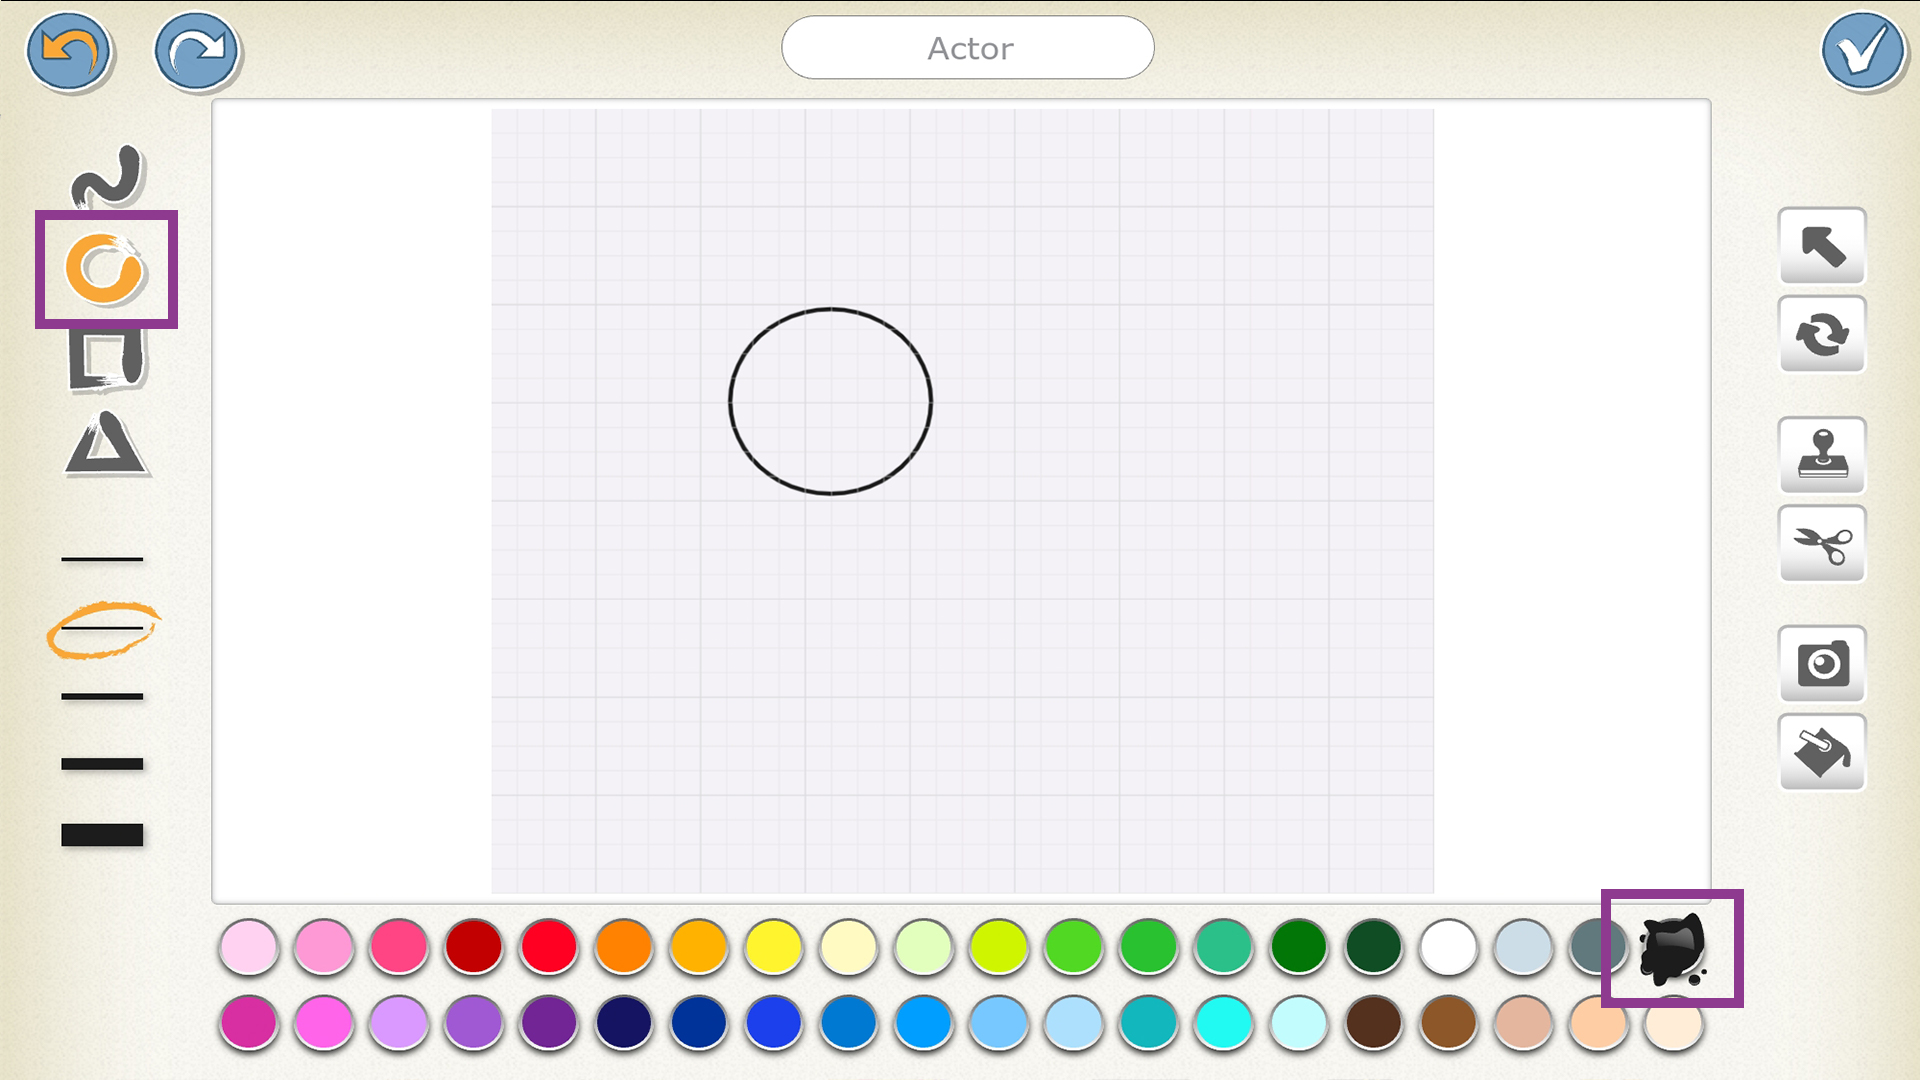Viewport: 1920px width, 1080px height.
Task: Select the orange color swatch
Action: [x=624, y=946]
